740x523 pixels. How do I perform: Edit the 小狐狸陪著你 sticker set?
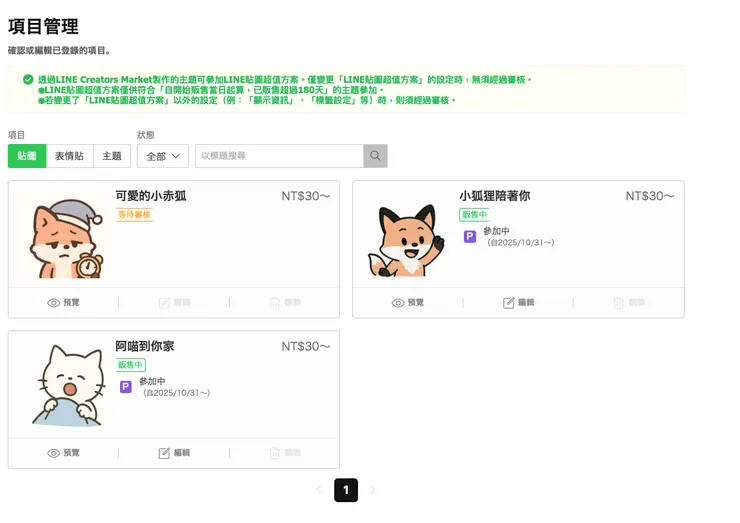coord(518,303)
